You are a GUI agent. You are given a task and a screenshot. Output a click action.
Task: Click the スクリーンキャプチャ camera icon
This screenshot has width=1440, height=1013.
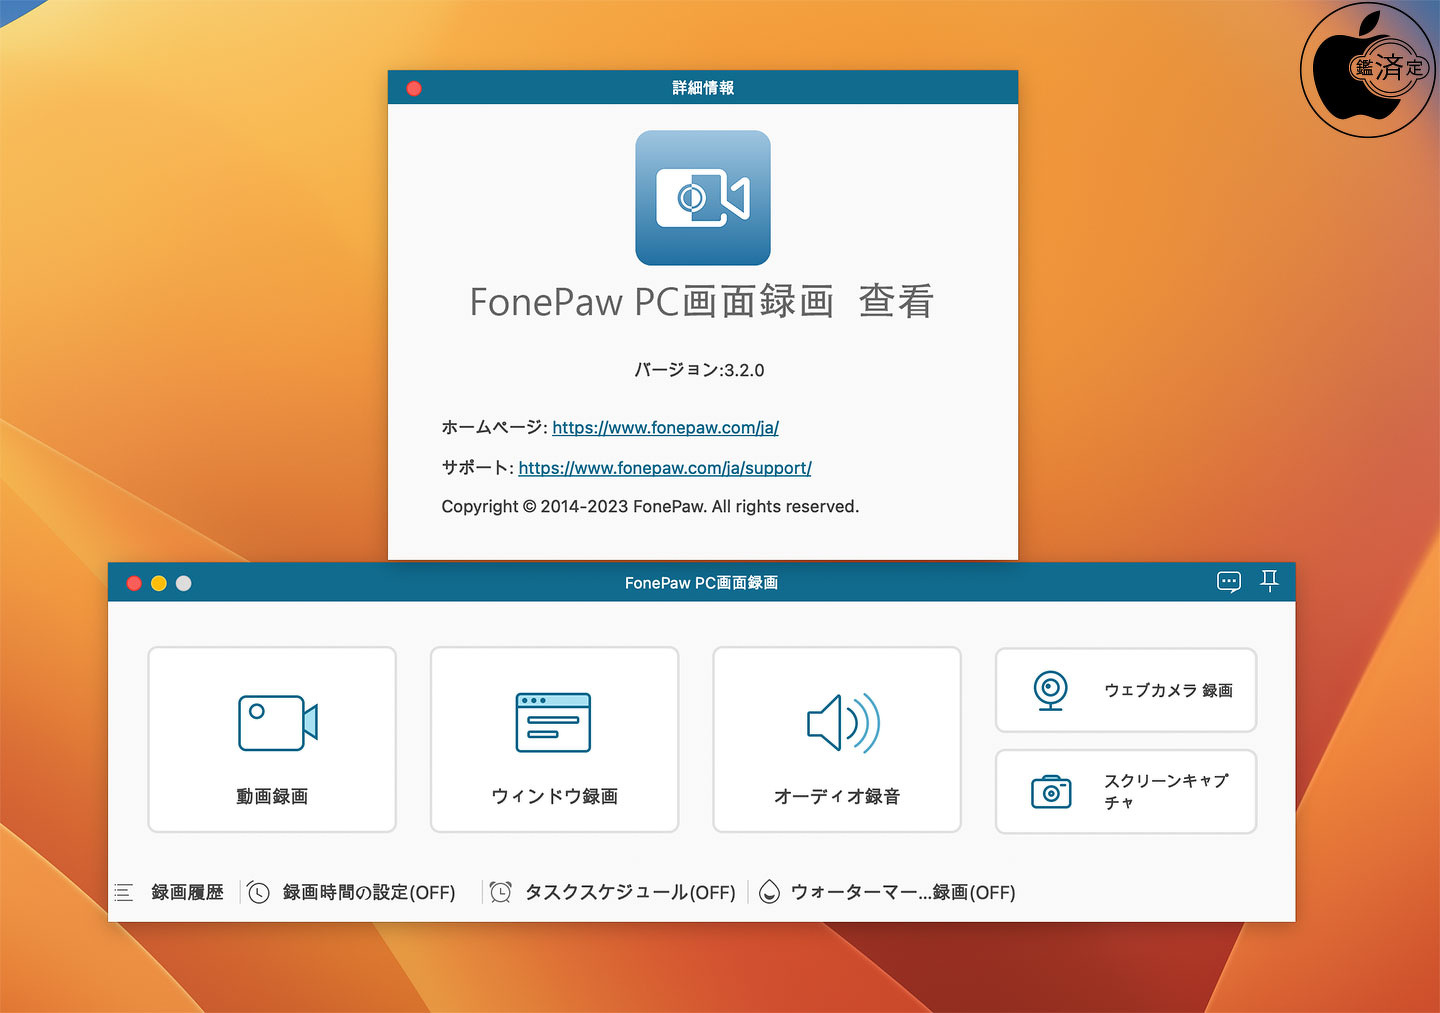click(x=1051, y=791)
